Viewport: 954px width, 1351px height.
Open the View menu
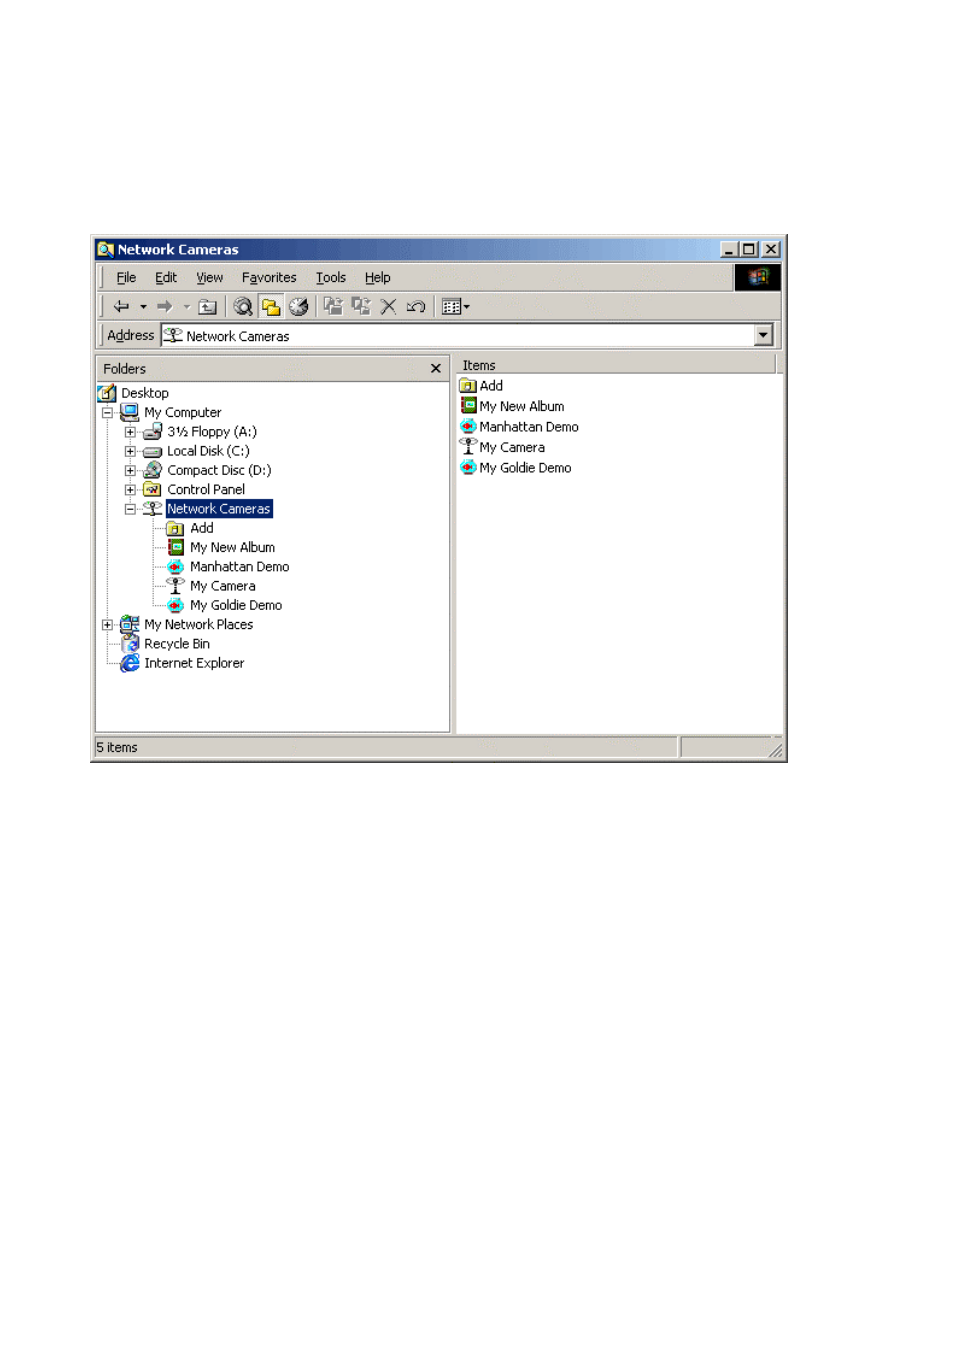209,278
